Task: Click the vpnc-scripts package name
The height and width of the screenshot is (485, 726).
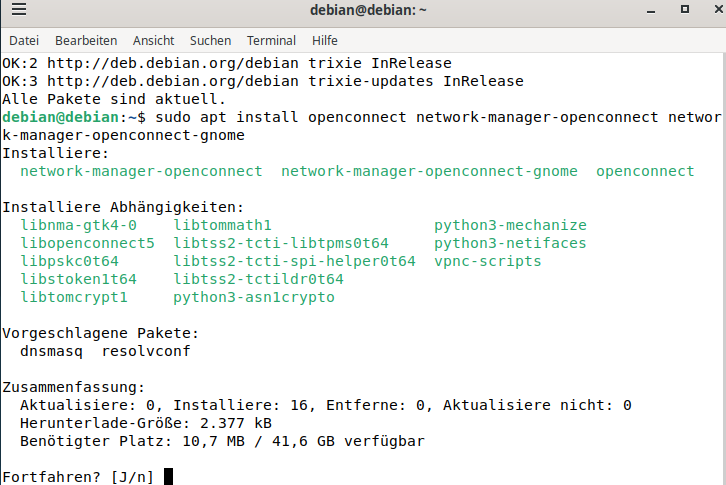Action: (487, 261)
